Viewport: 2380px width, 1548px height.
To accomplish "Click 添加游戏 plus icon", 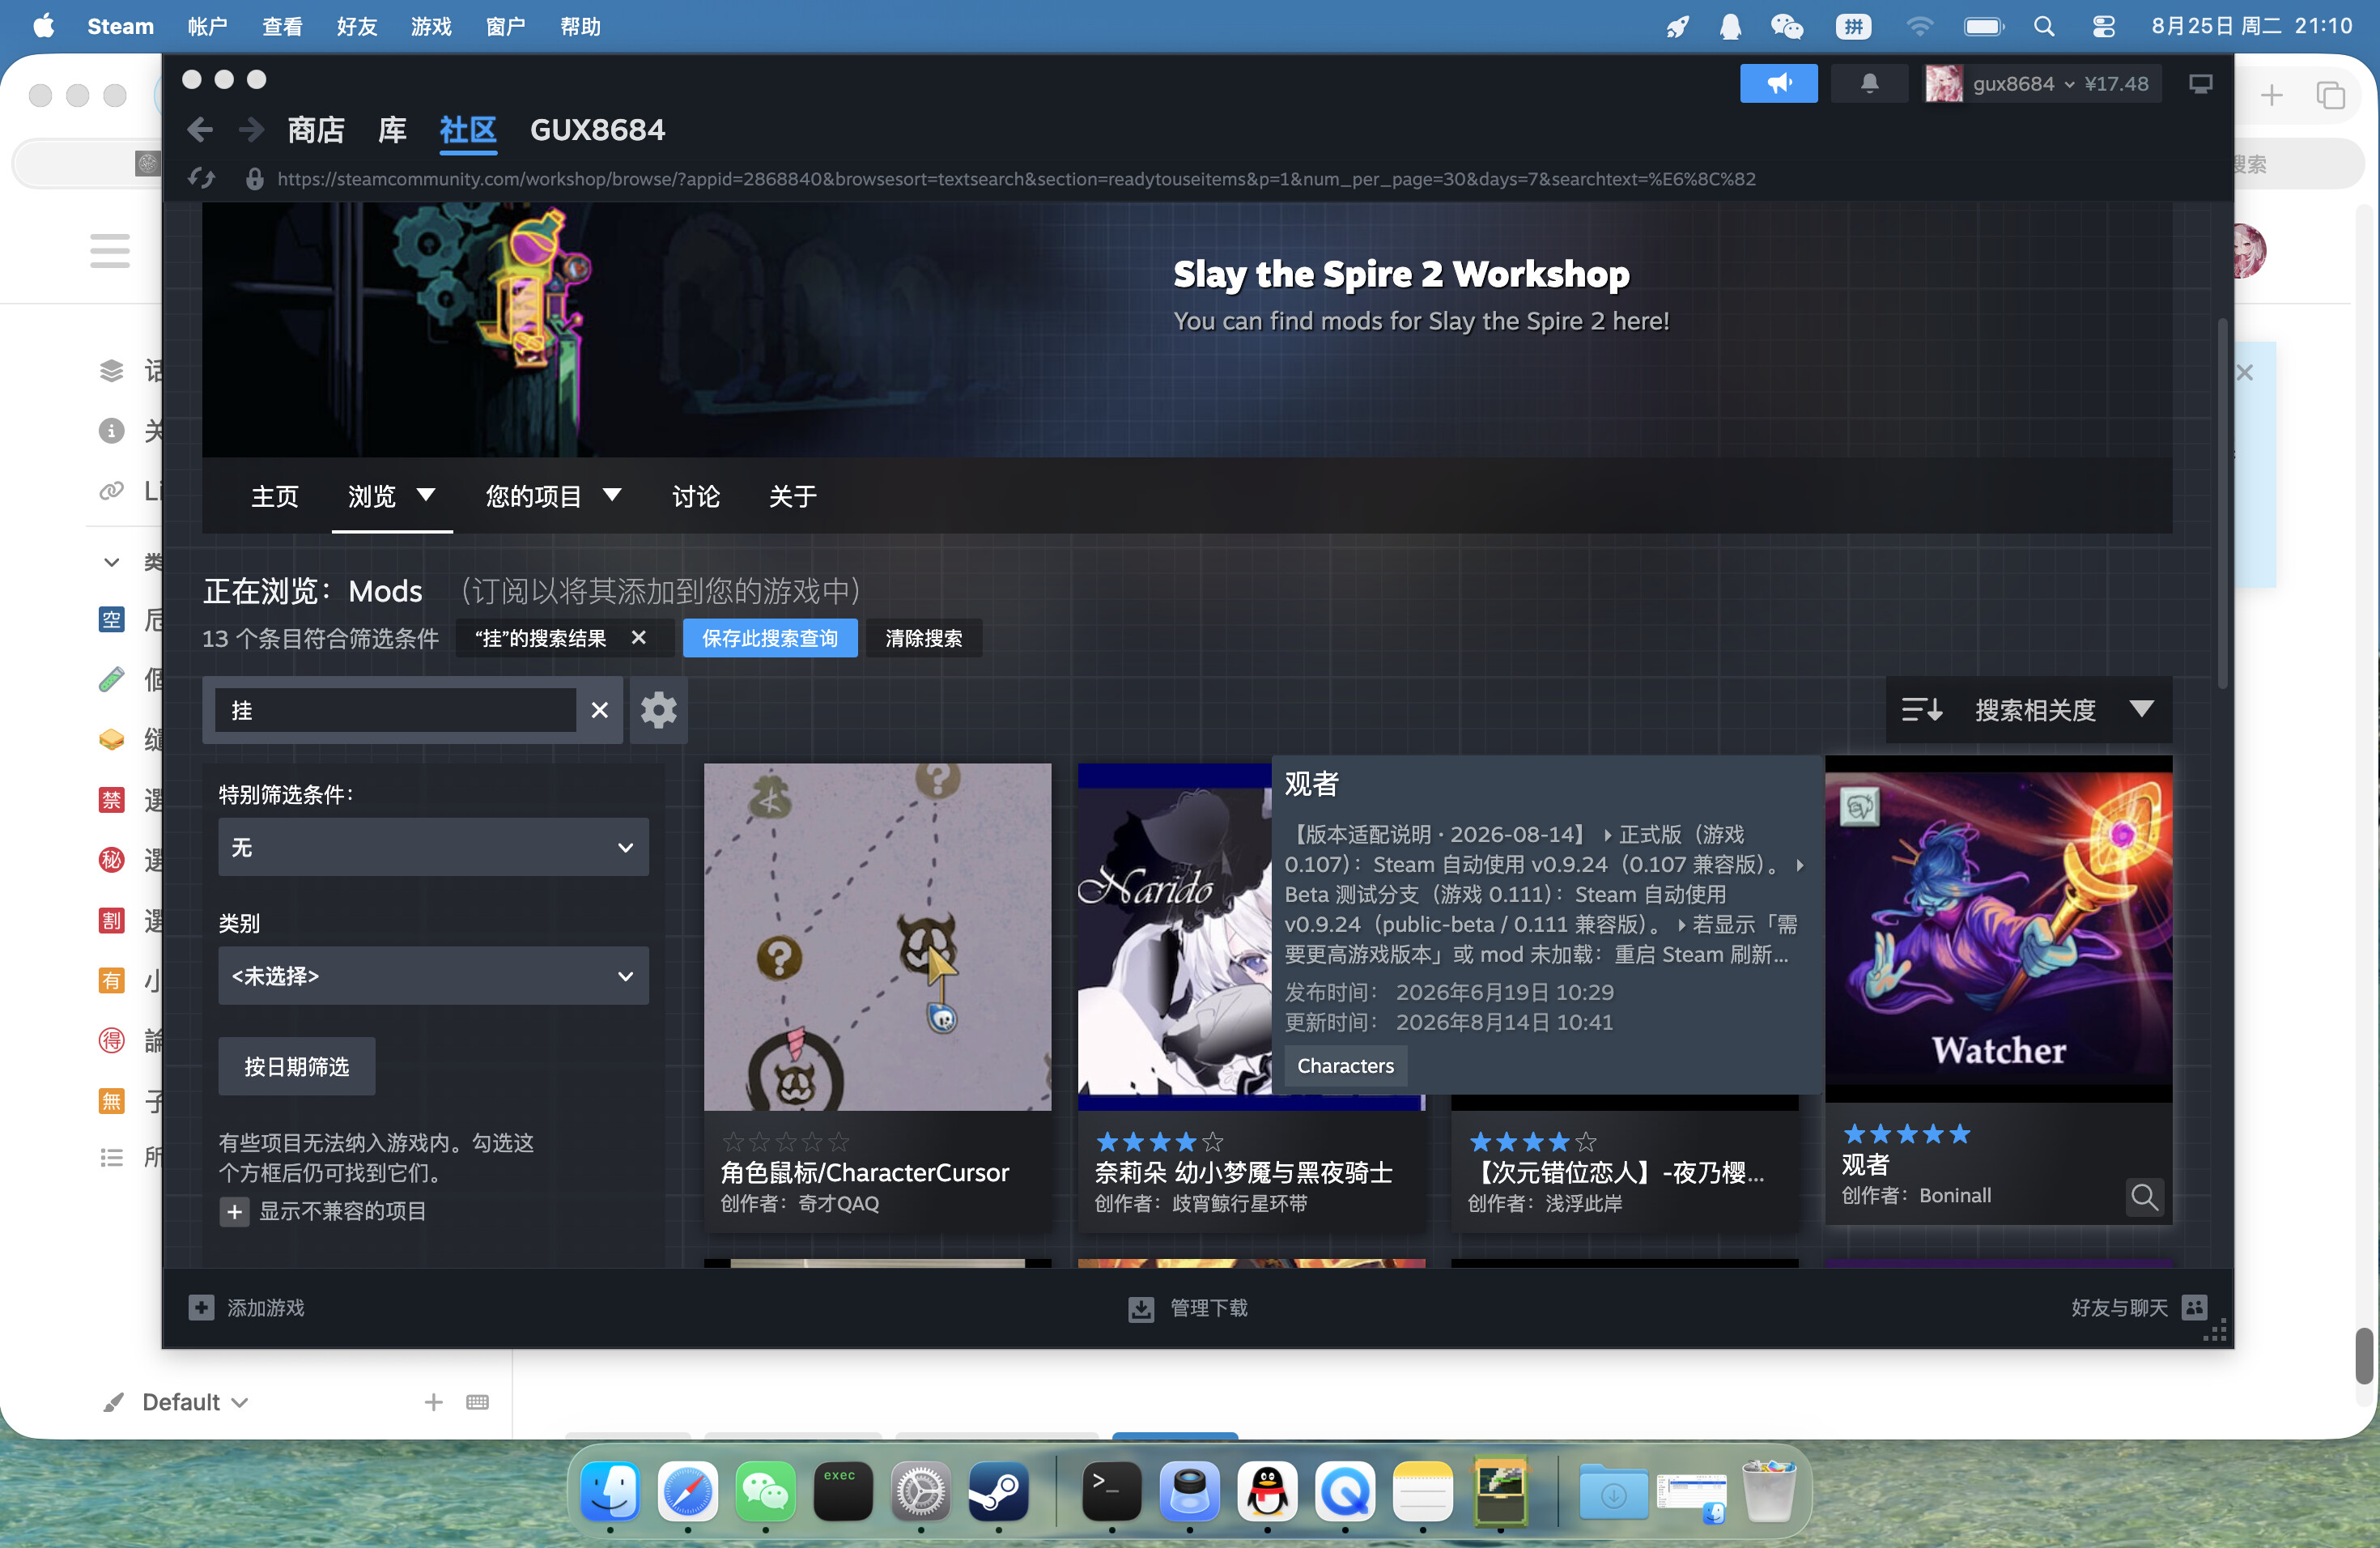I will pyautogui.click(x=201, y=1307).
